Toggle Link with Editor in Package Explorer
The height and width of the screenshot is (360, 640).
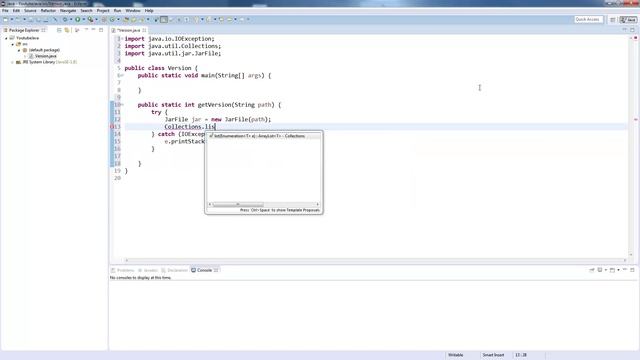coord(67,30)
